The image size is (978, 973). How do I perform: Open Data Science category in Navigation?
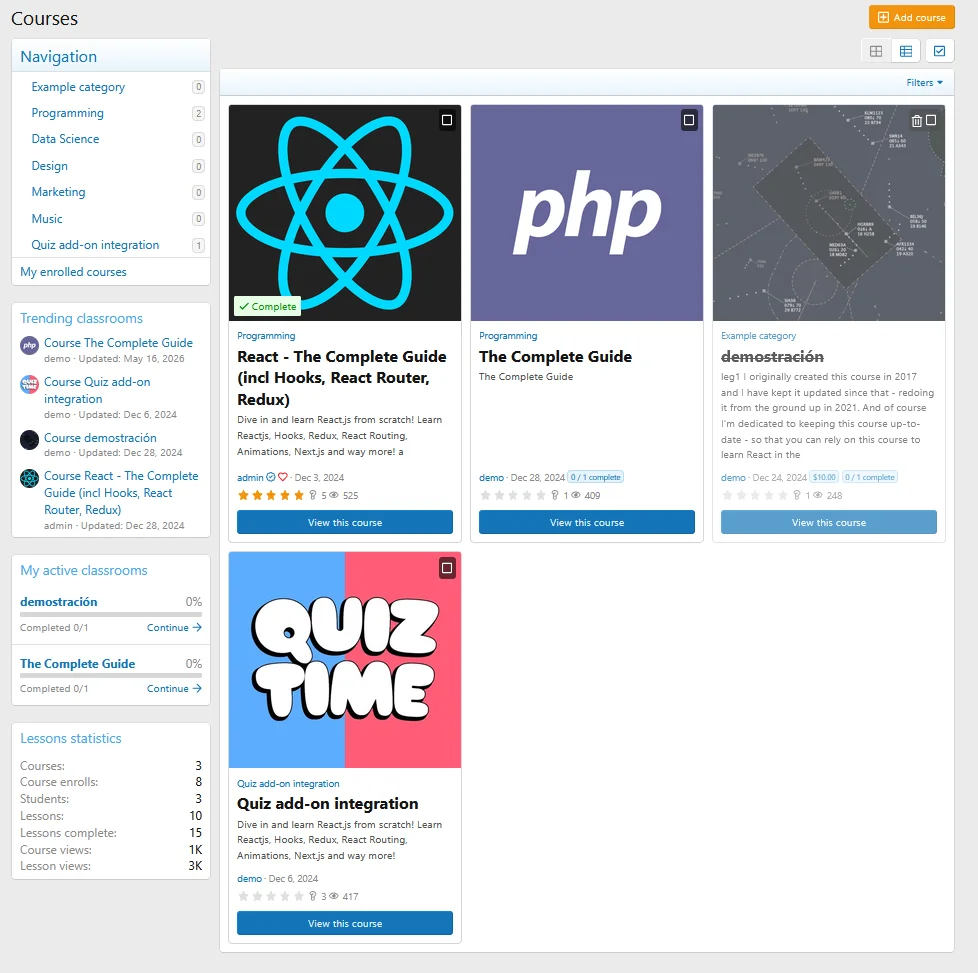coord(65,139)
